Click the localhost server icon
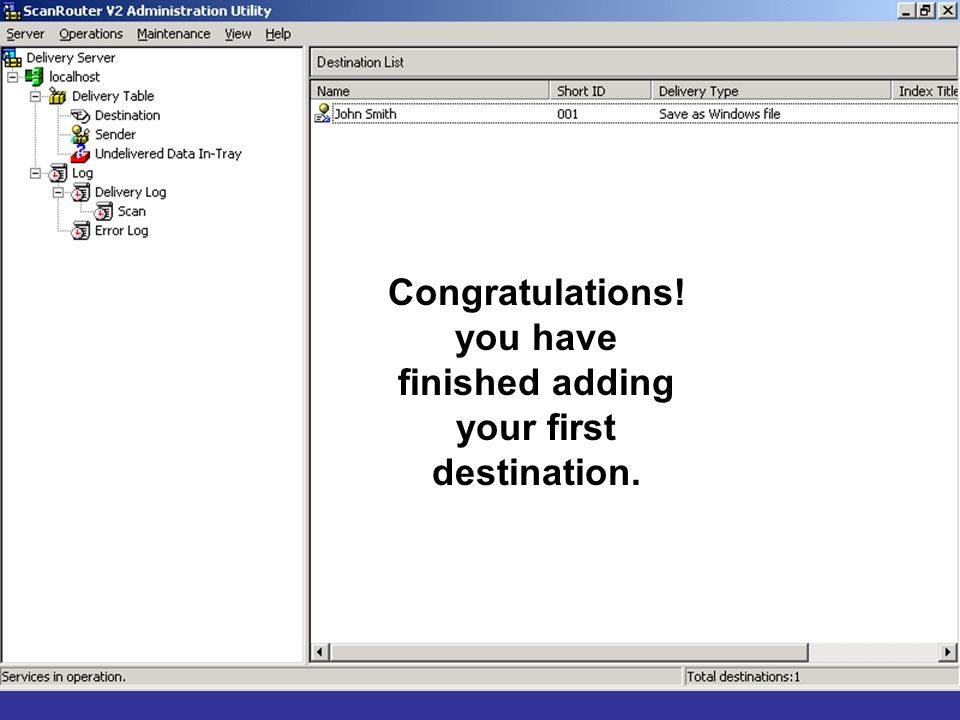960x720 pixels. pos(34,77)
